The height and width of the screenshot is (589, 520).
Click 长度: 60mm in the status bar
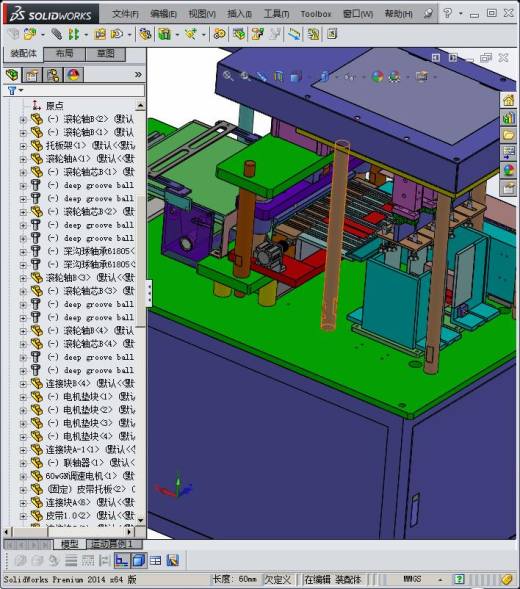tap(235, 580)
